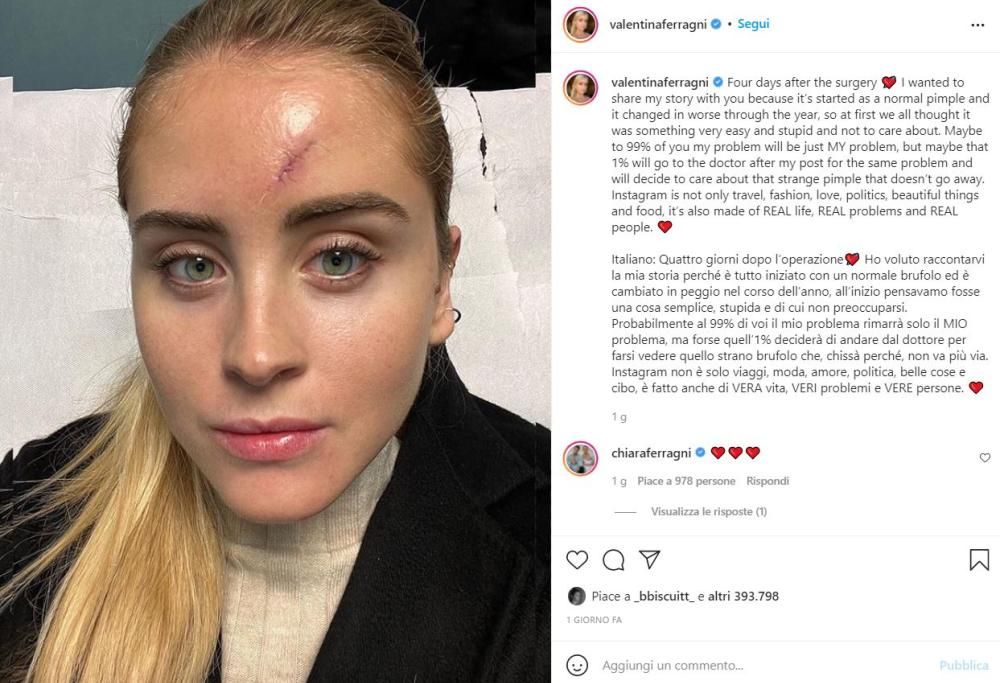Open chiaraferragni's profile avatar

580,458
